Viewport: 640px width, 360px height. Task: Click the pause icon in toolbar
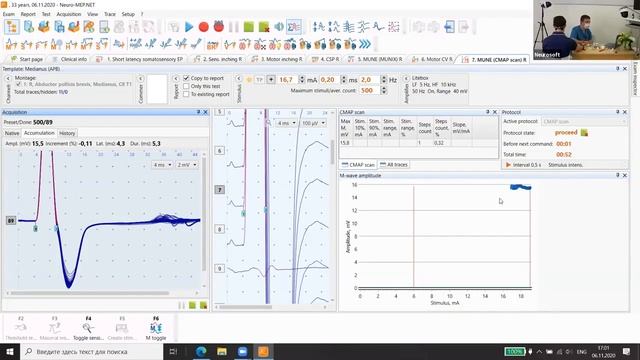point(233,27)
